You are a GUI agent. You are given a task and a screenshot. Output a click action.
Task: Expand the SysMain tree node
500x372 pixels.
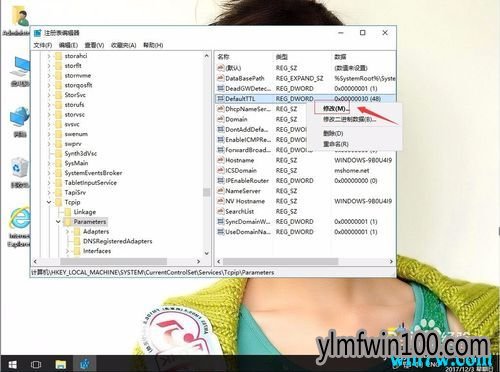[49, 163]
